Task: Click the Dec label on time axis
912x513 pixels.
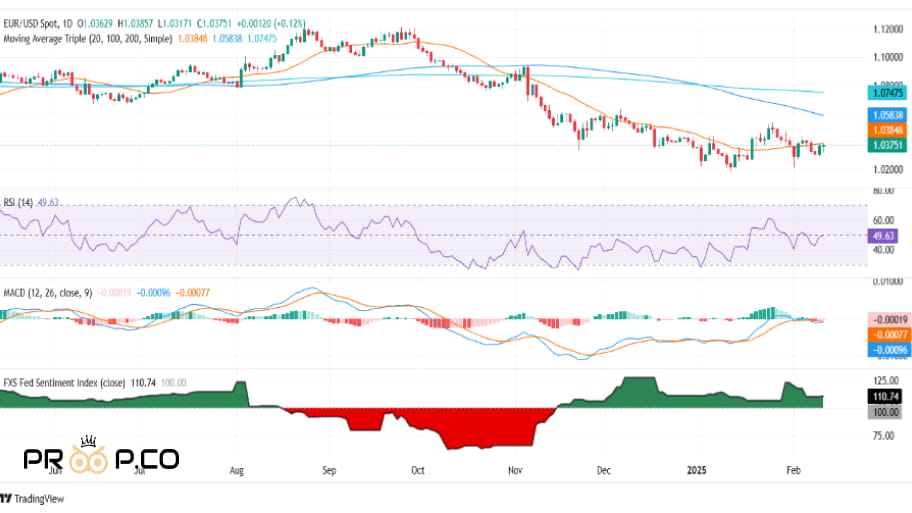Action: (x=604, y=471)
